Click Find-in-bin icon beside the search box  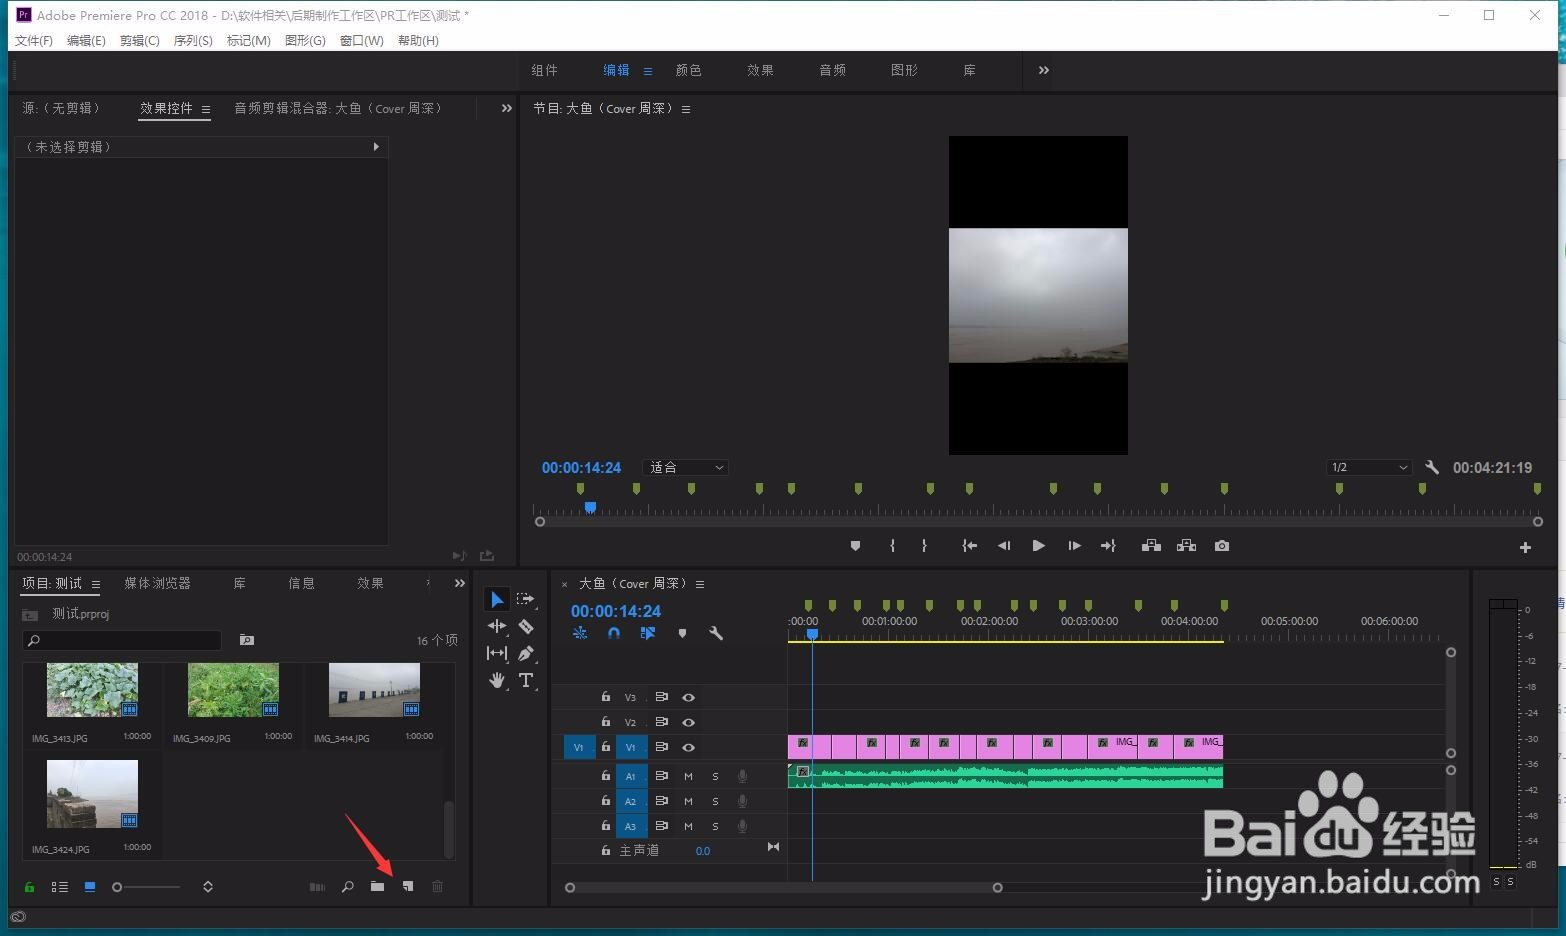[247, 640]
